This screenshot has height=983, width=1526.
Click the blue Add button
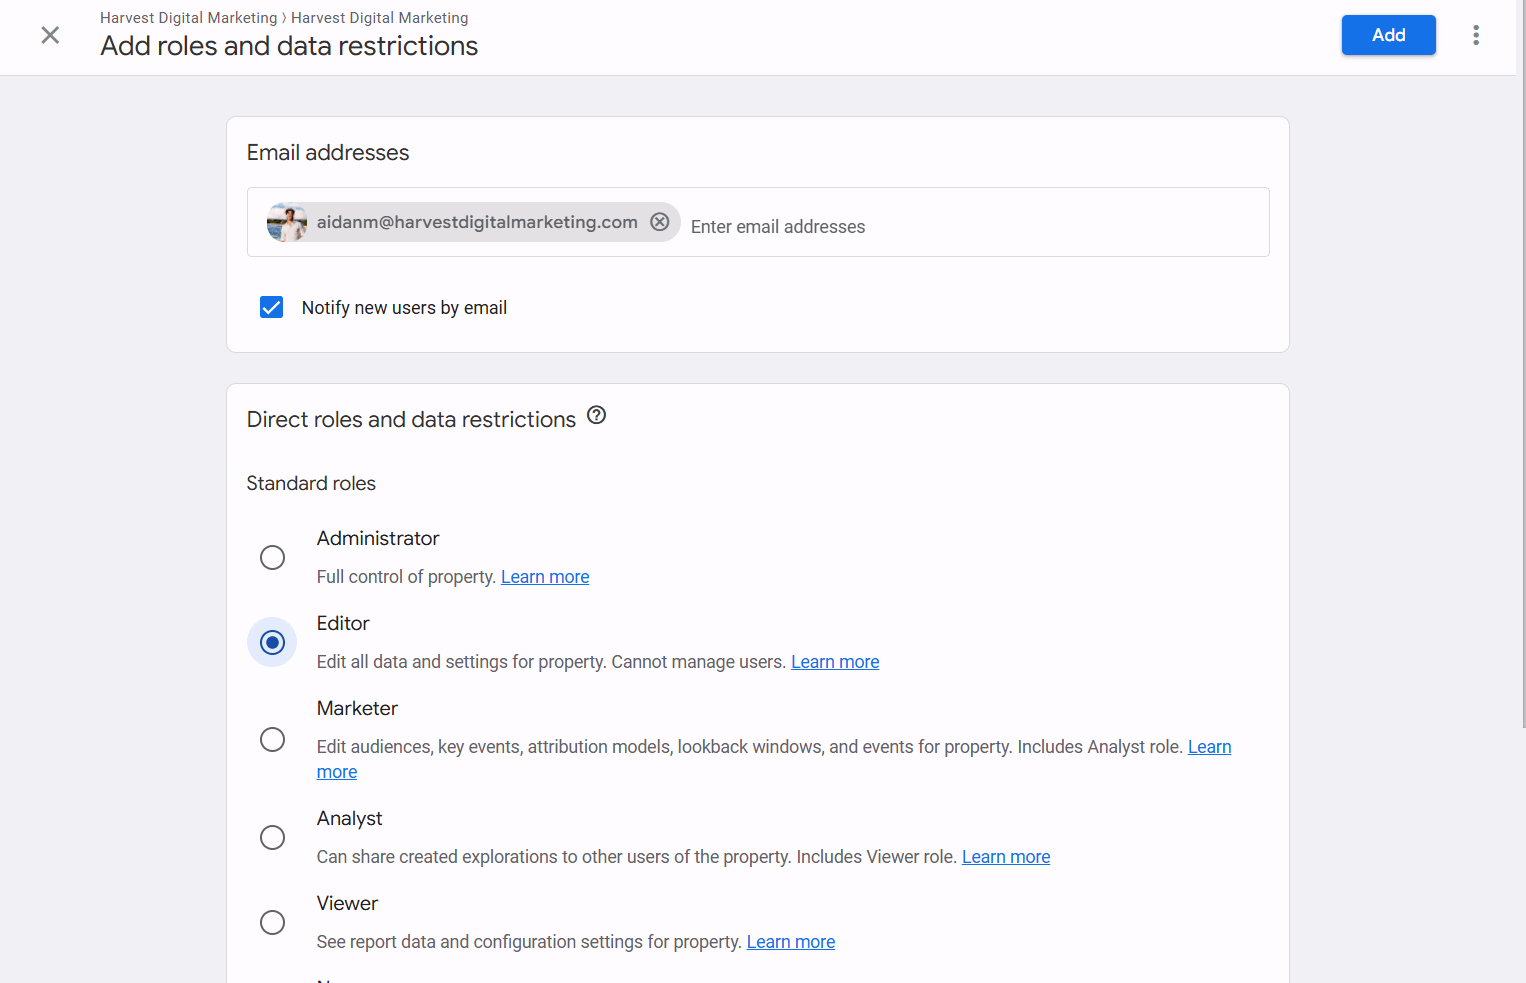click(1389, 35)
